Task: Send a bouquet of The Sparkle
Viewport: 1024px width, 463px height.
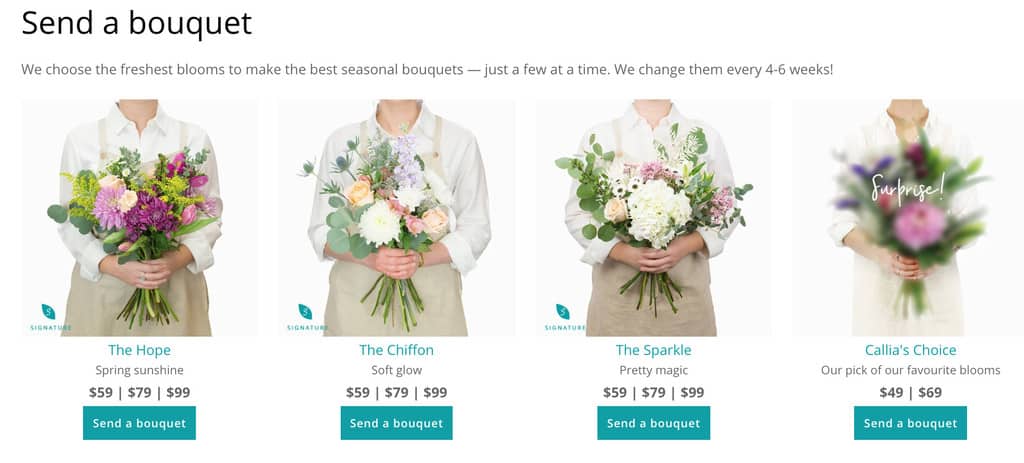Action: [x=653, y=423]
